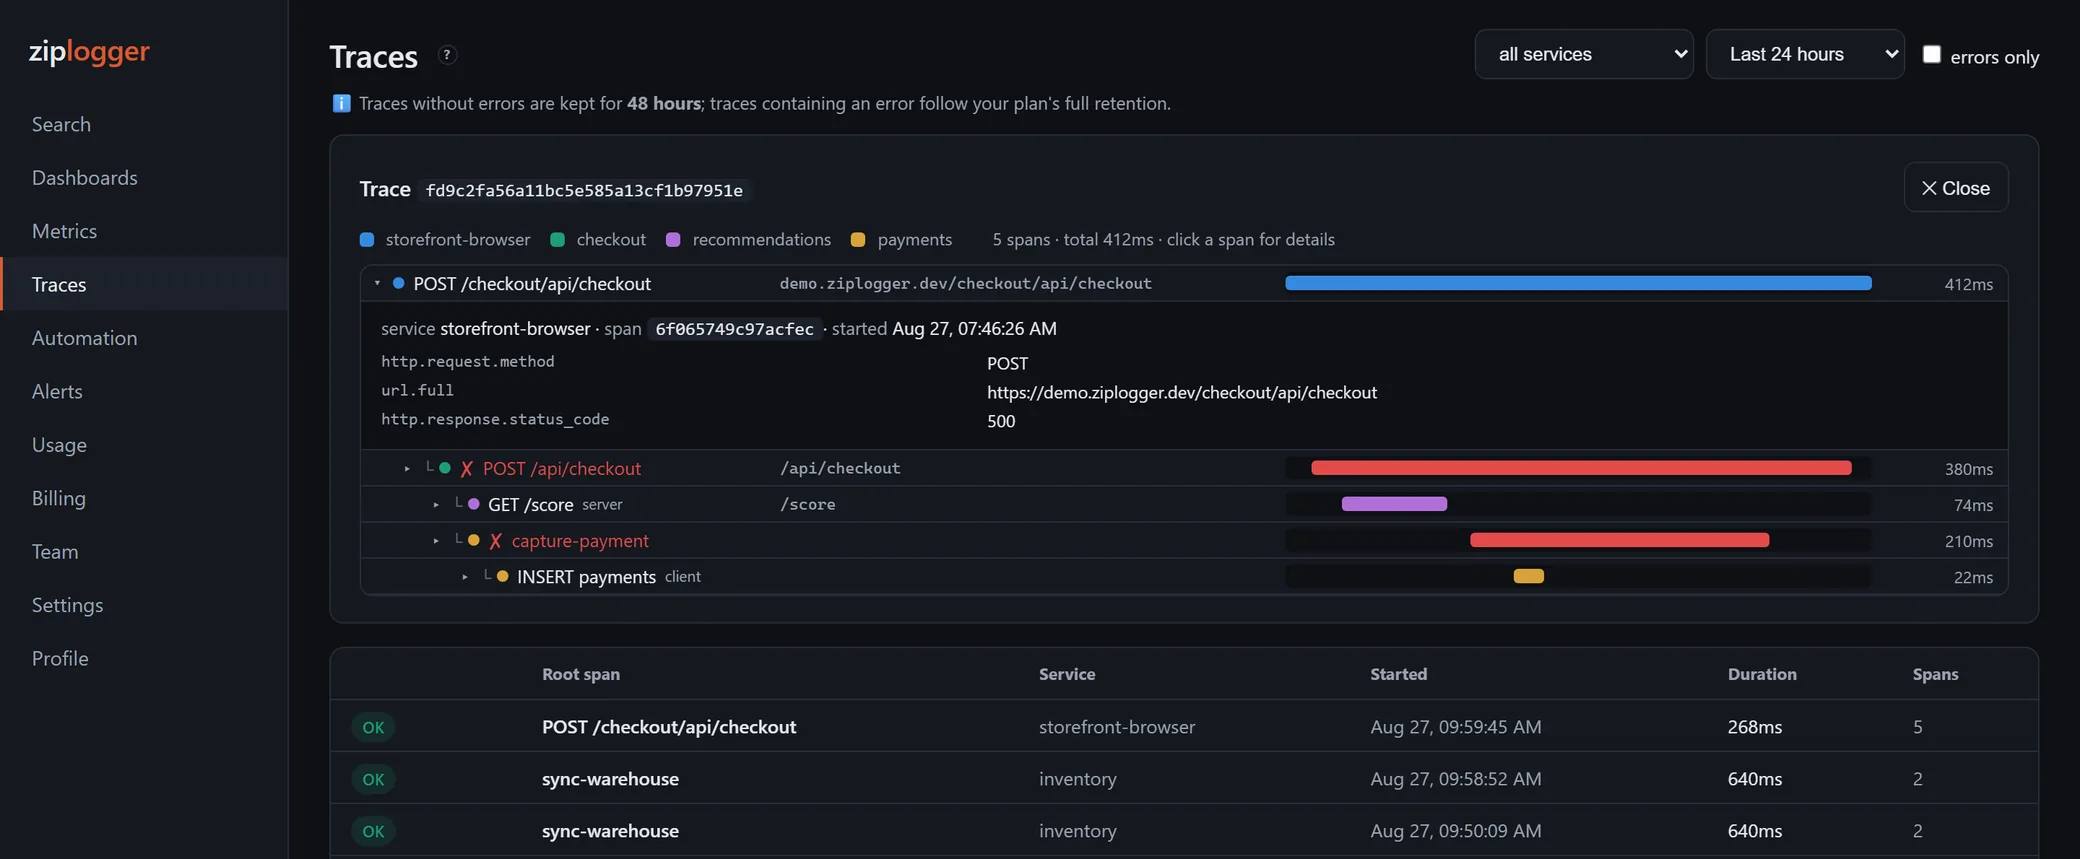2080x859 pixels.
Task: Click the recommendations purple legend swatch
Action: tap(673, 240)
